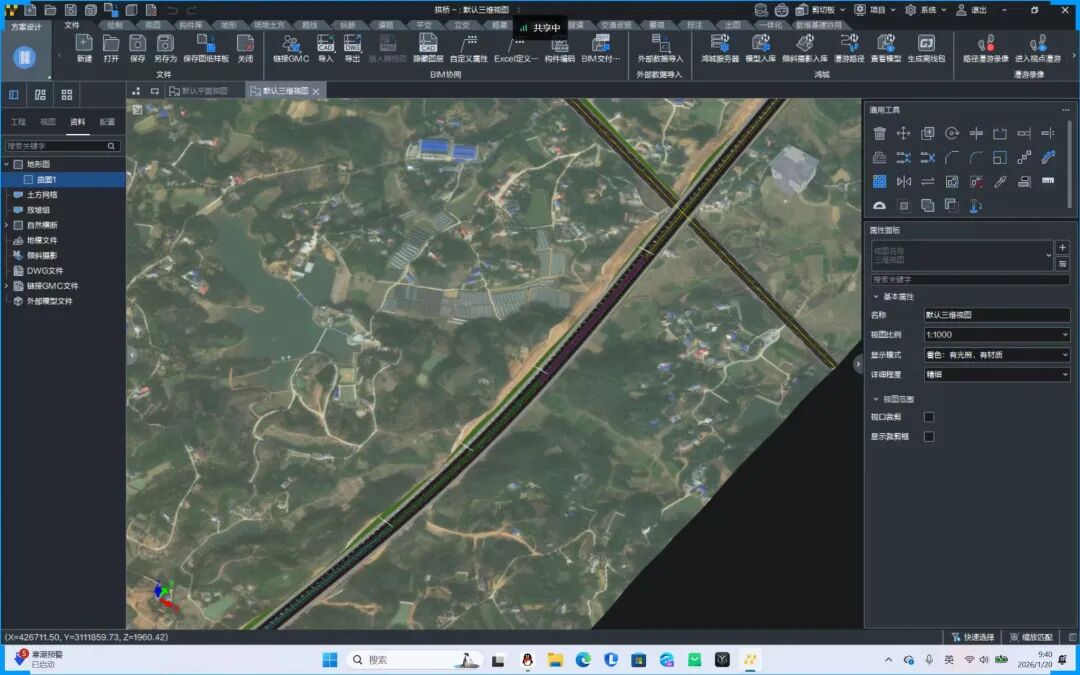
Task: Select the 外部模型文件 tree item
Action: (50, 301)
